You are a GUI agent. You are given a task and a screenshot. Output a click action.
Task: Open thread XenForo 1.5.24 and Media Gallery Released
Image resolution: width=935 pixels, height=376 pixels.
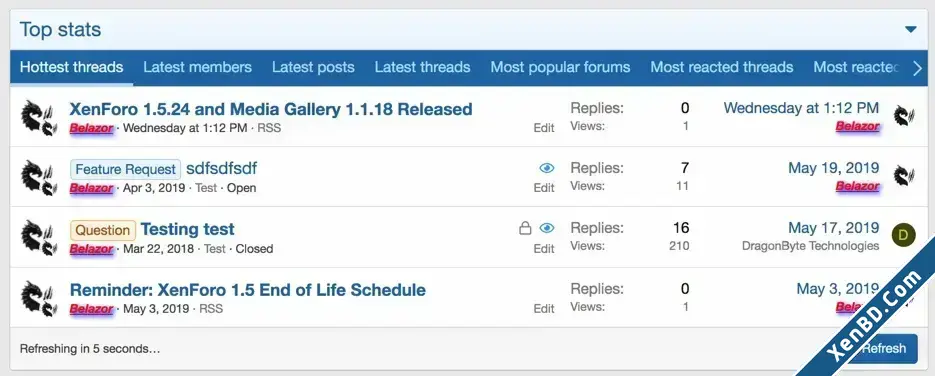click(x=271, y=109)
